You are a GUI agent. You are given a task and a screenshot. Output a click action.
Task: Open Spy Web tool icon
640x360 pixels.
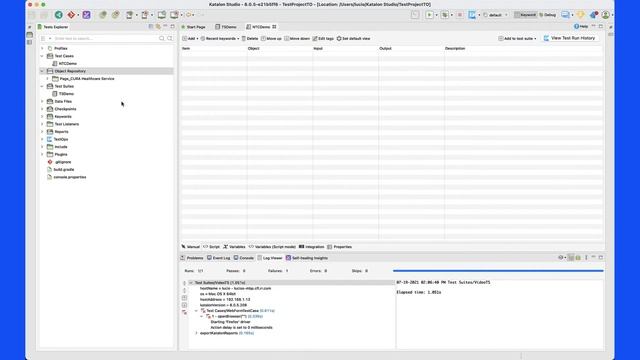[102, 15]
